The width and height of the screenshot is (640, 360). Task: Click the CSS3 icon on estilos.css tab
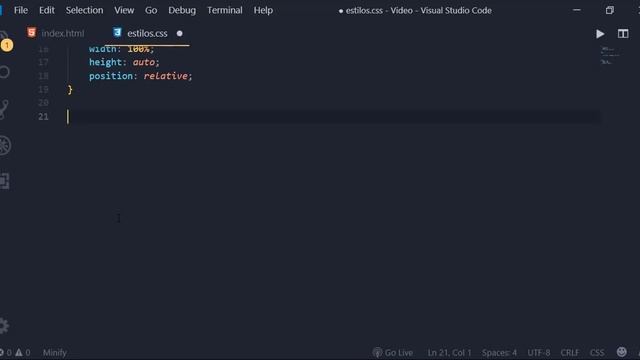coord(117,33)
